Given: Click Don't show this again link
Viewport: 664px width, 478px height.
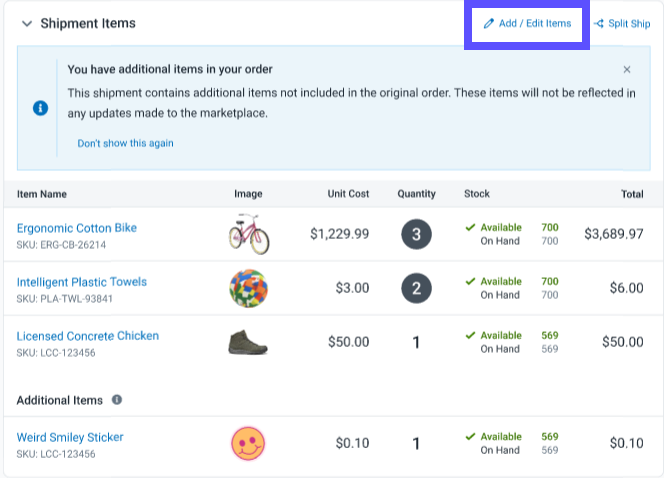Looking at the screenshot, I should (125, 143).
